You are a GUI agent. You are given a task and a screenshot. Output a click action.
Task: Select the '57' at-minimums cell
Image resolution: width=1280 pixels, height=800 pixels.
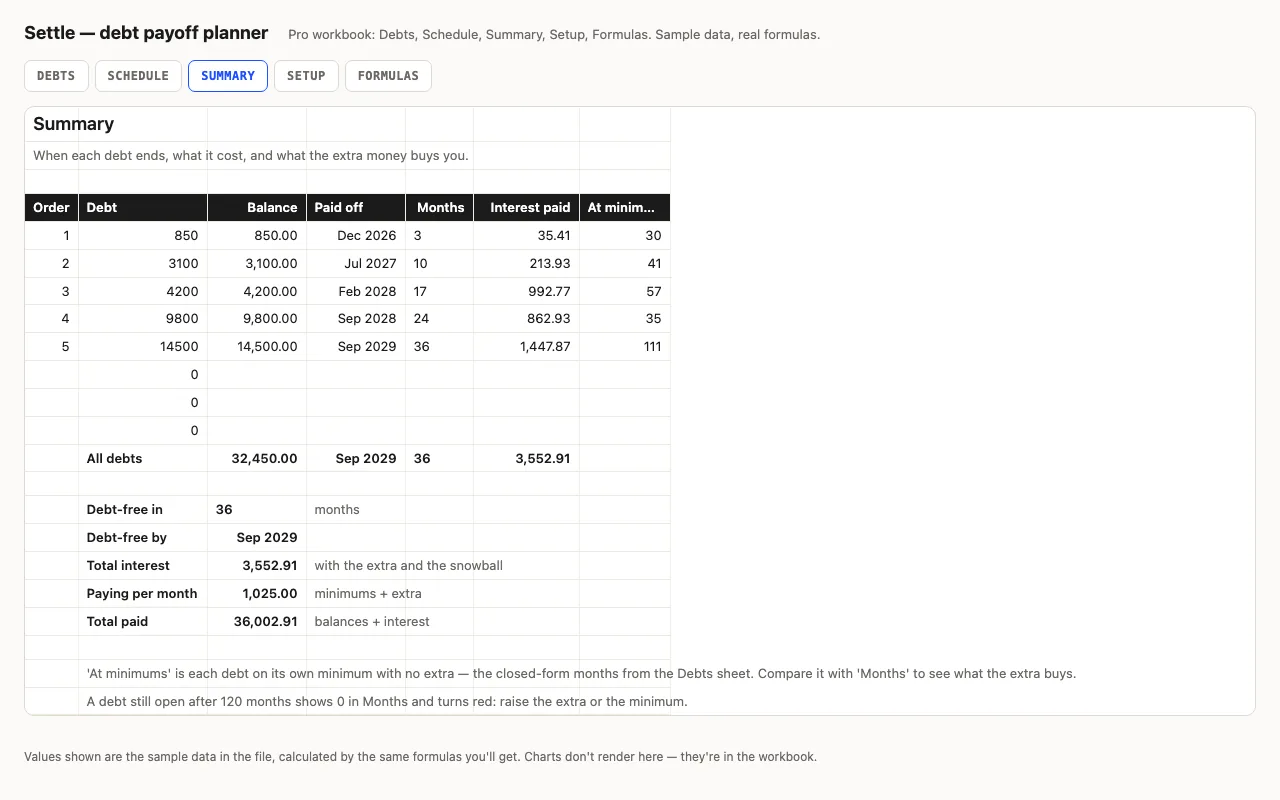[625, 291]
